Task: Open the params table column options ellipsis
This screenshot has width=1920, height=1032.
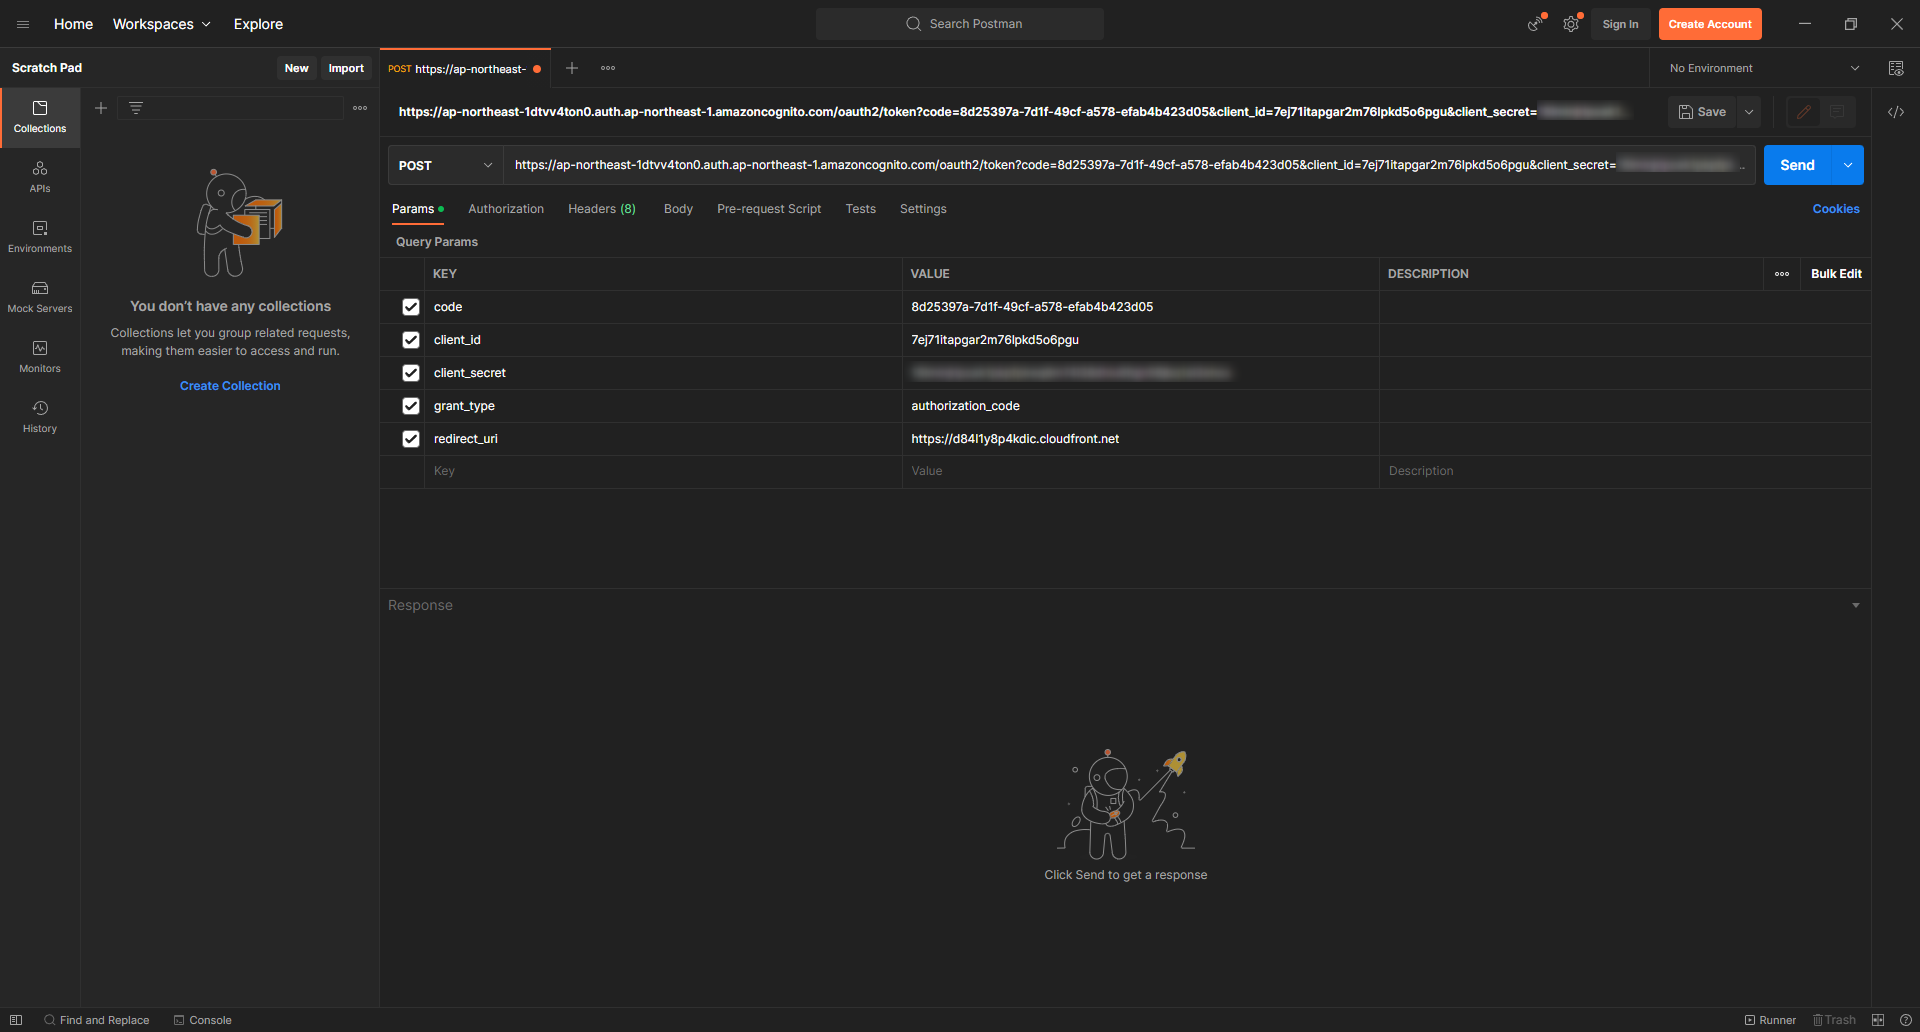Action: tap(1782, 274)
